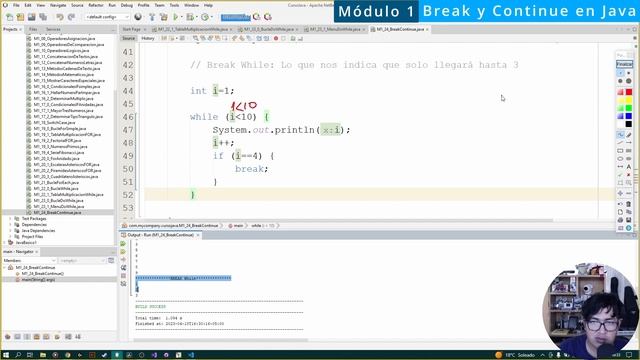640x360 pixels.
Task: Click the New Project toolbar icon
Action: tap(20, 17)
